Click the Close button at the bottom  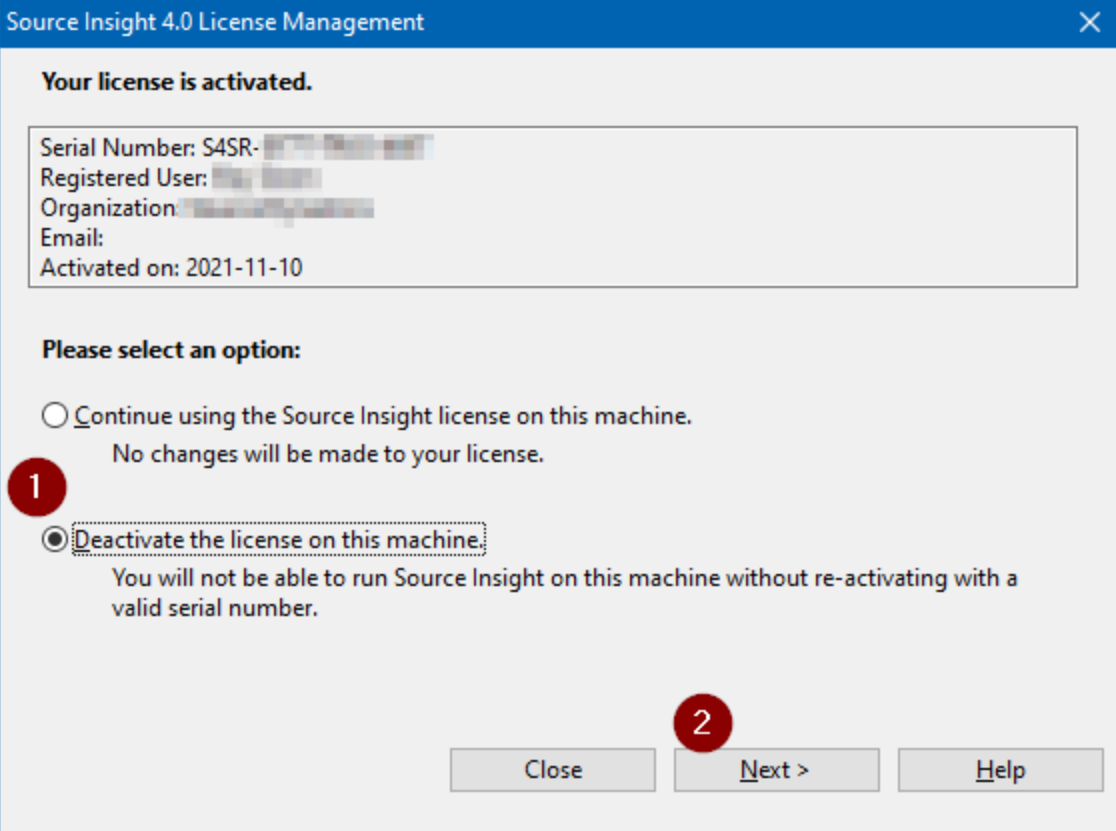pyautogui.click(x=552, y=770)
